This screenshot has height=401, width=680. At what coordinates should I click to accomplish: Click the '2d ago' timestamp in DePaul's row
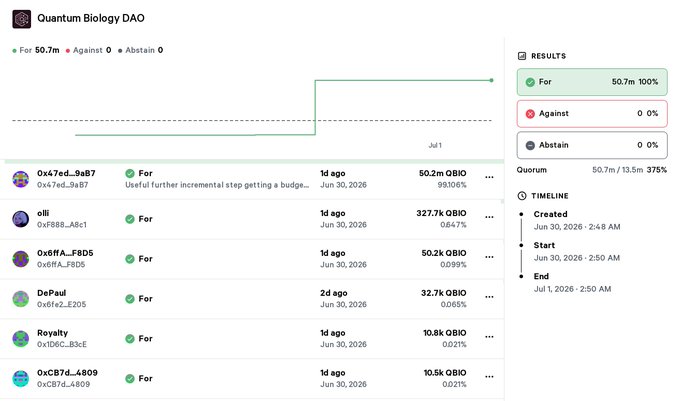coord(333,293)
